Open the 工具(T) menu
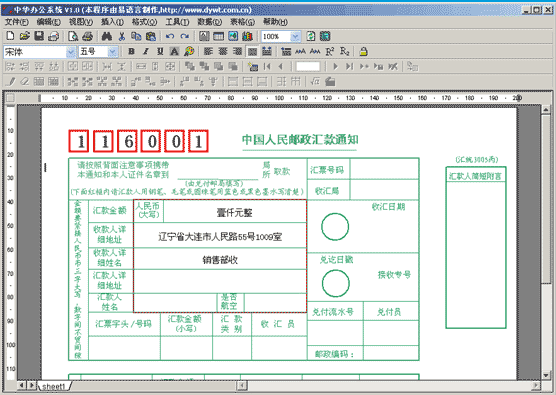 [x=177, y=22]
